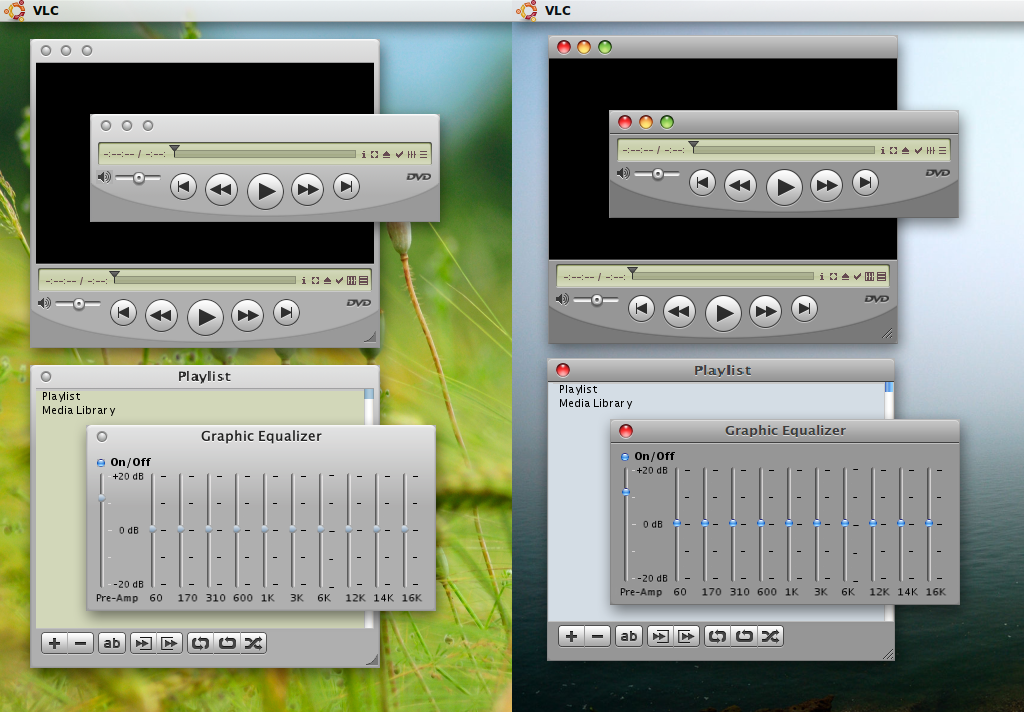Open the VLC menu in the left top bar
Image resolution: width=1024 pixels, height=712 pixels.
coord(46,10)
